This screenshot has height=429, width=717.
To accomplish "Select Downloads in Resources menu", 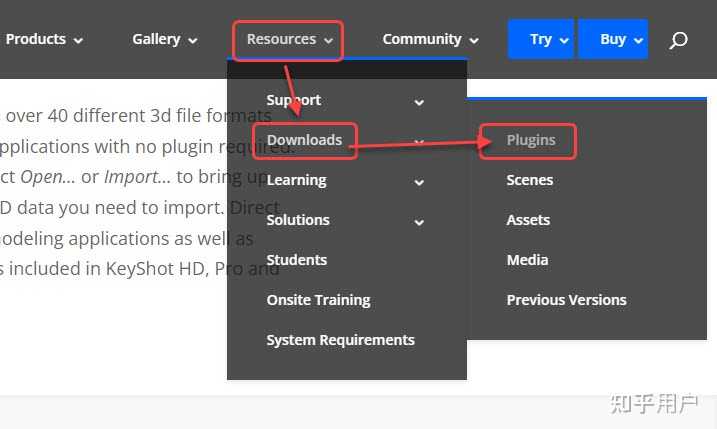I will (x=305, y=140).
